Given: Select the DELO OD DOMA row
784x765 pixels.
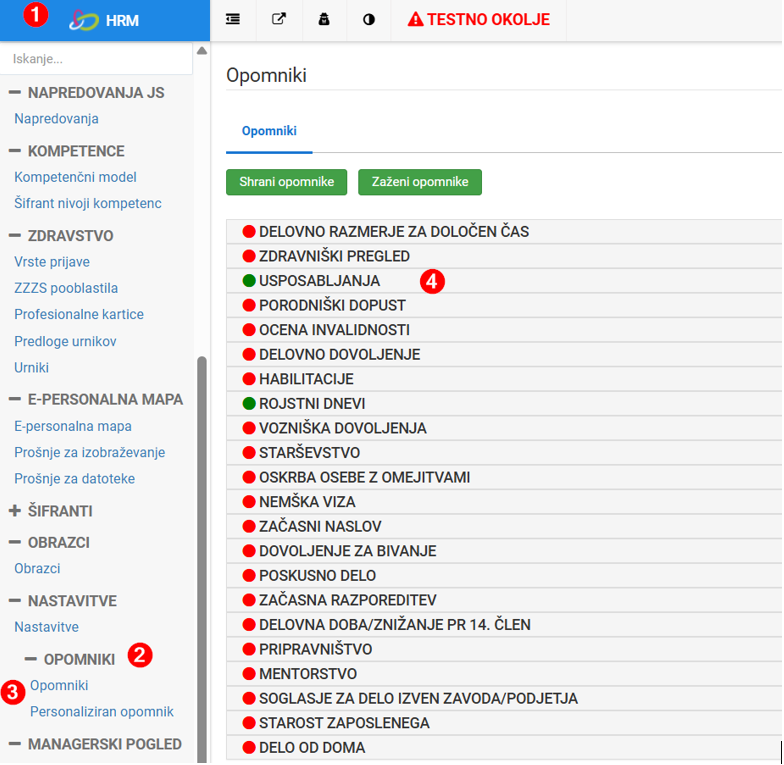Looking at the screenshot, I should click(504, 747).
